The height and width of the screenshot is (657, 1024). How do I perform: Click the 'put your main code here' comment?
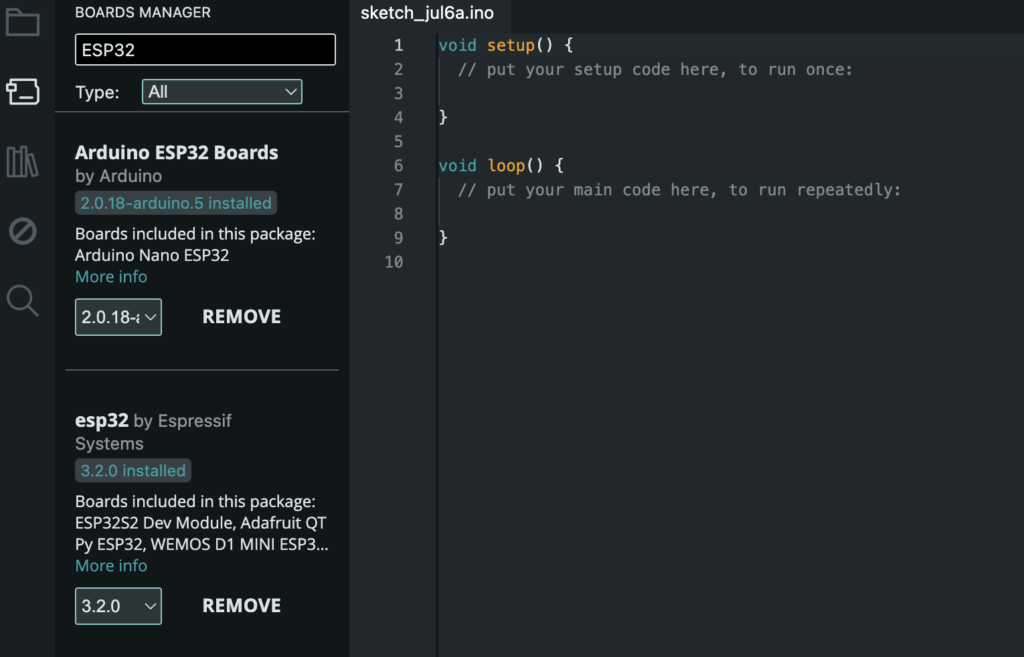point(679,190)
